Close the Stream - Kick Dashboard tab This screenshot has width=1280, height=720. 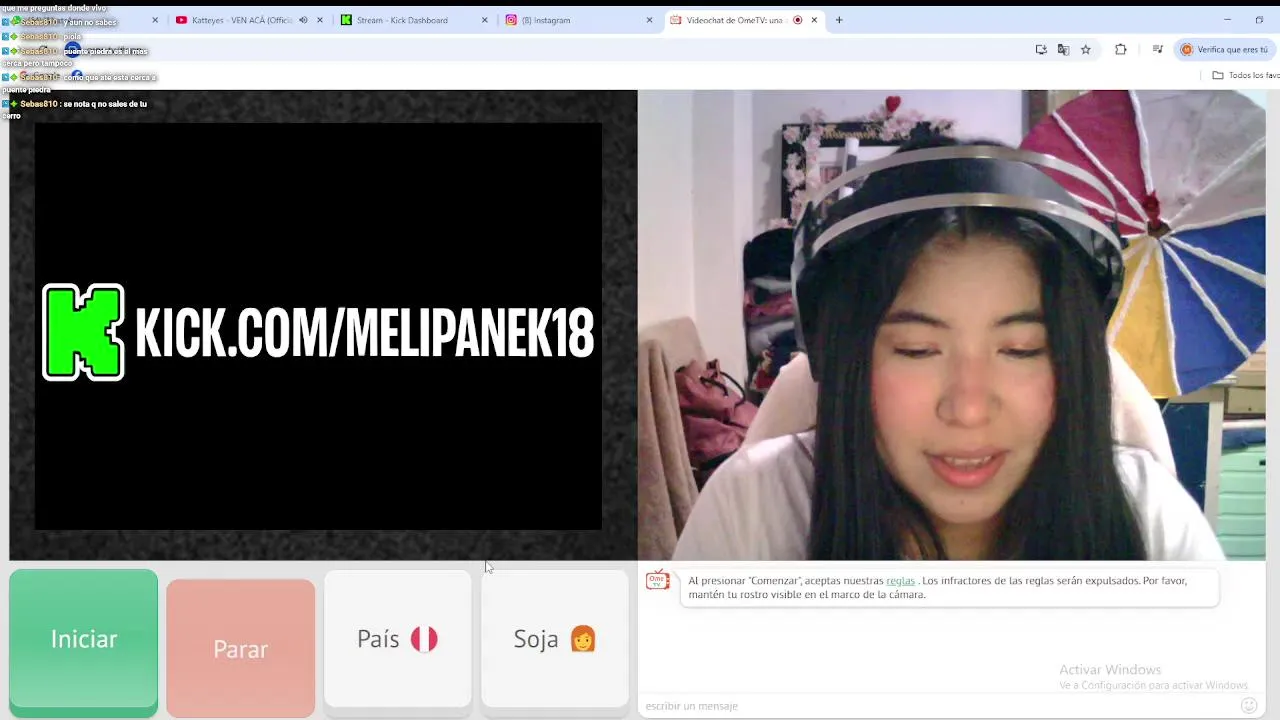[x=485, y=20]
